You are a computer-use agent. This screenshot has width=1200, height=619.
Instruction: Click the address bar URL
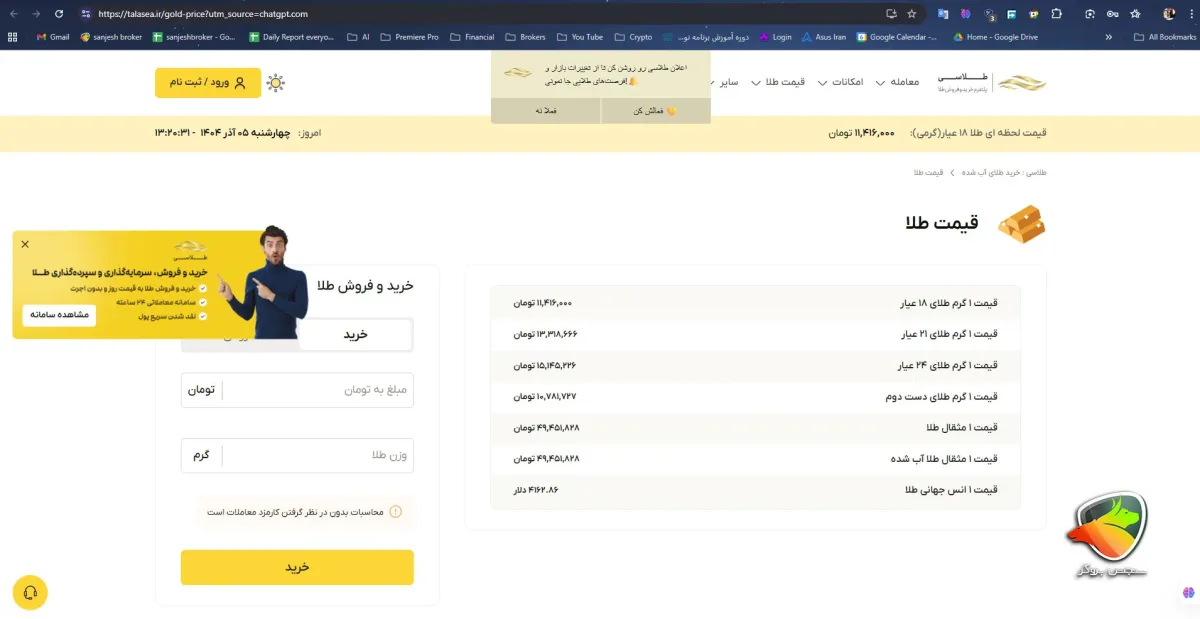pos(203,14)
